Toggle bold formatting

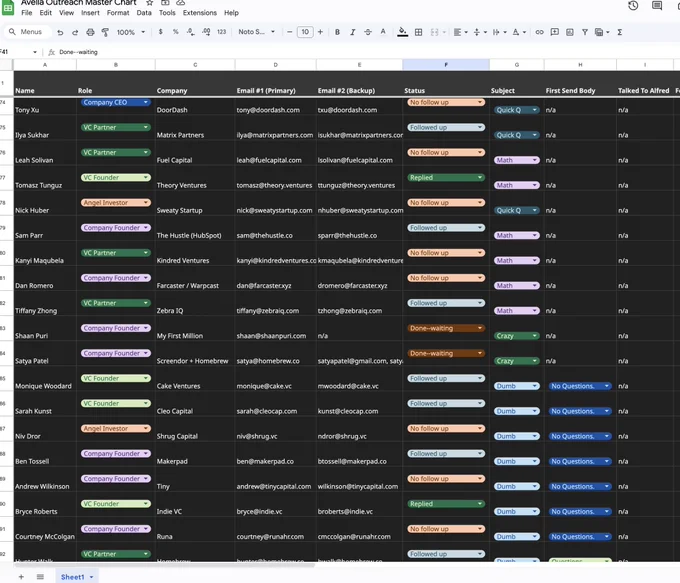click(x=337, y=32)
